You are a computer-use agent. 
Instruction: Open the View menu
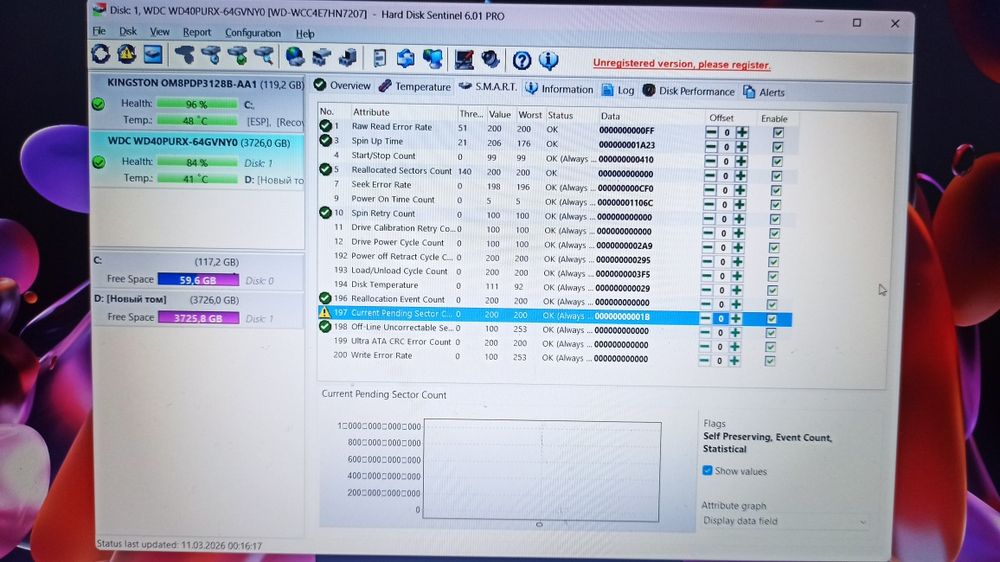159,31
